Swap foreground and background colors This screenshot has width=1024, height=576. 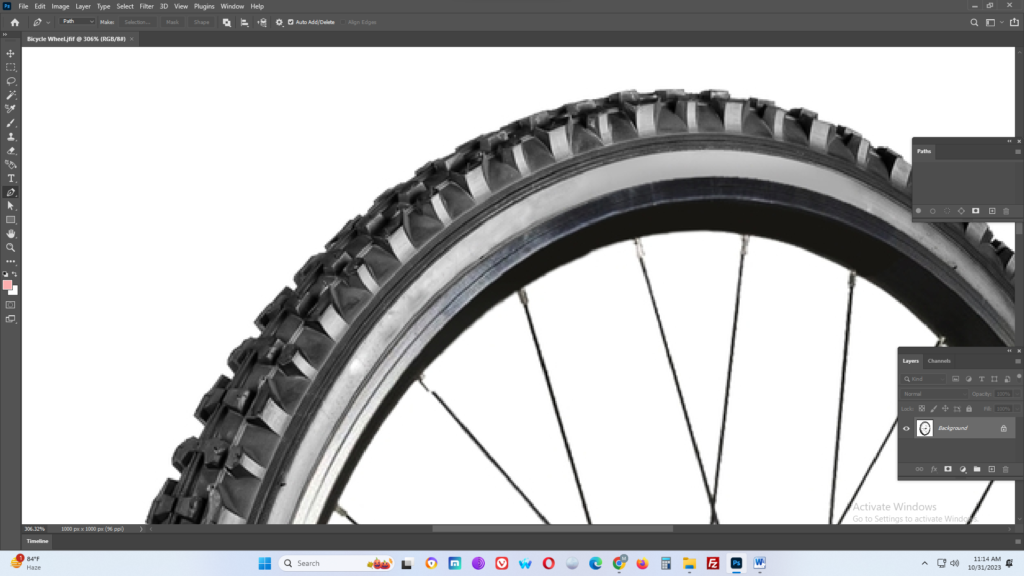[14, 274]
